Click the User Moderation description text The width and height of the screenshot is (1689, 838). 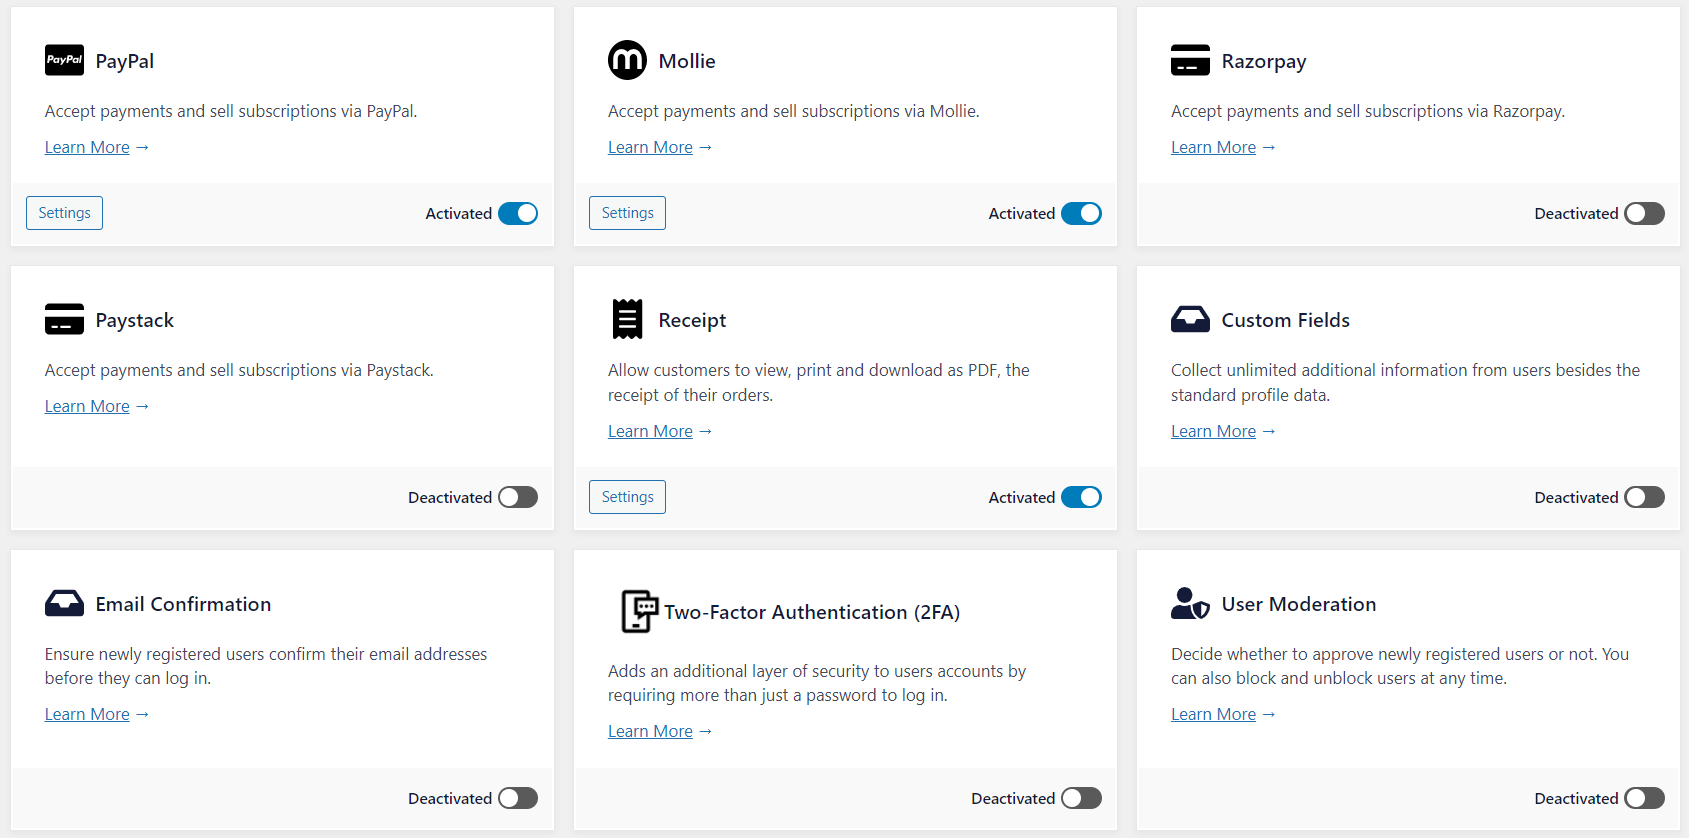click(x=1400, y=666)
